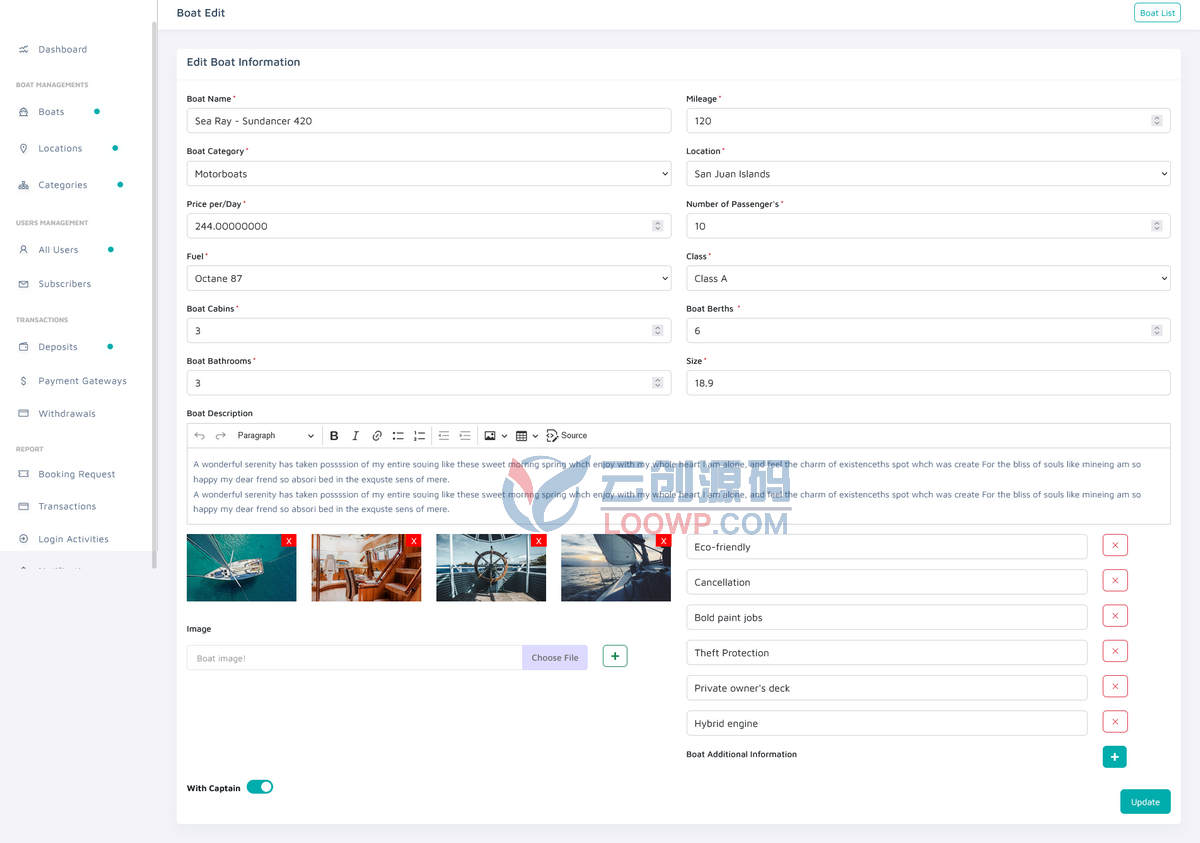This screenshot has width=1200, height=843.
Task: Apply numbered list in the editor
Action: pyautogui.click(x=419, y=436)
